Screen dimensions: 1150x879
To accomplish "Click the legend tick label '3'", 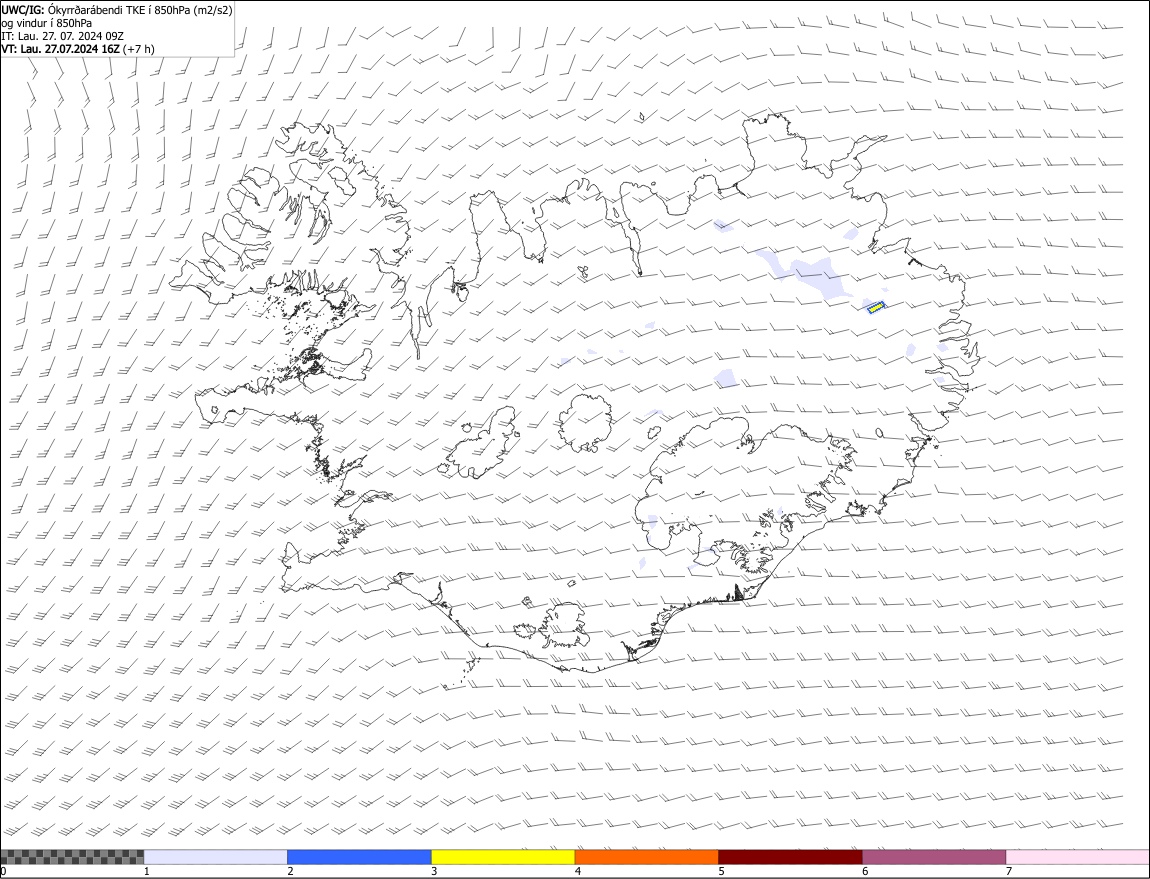I will tap(434, 872).
